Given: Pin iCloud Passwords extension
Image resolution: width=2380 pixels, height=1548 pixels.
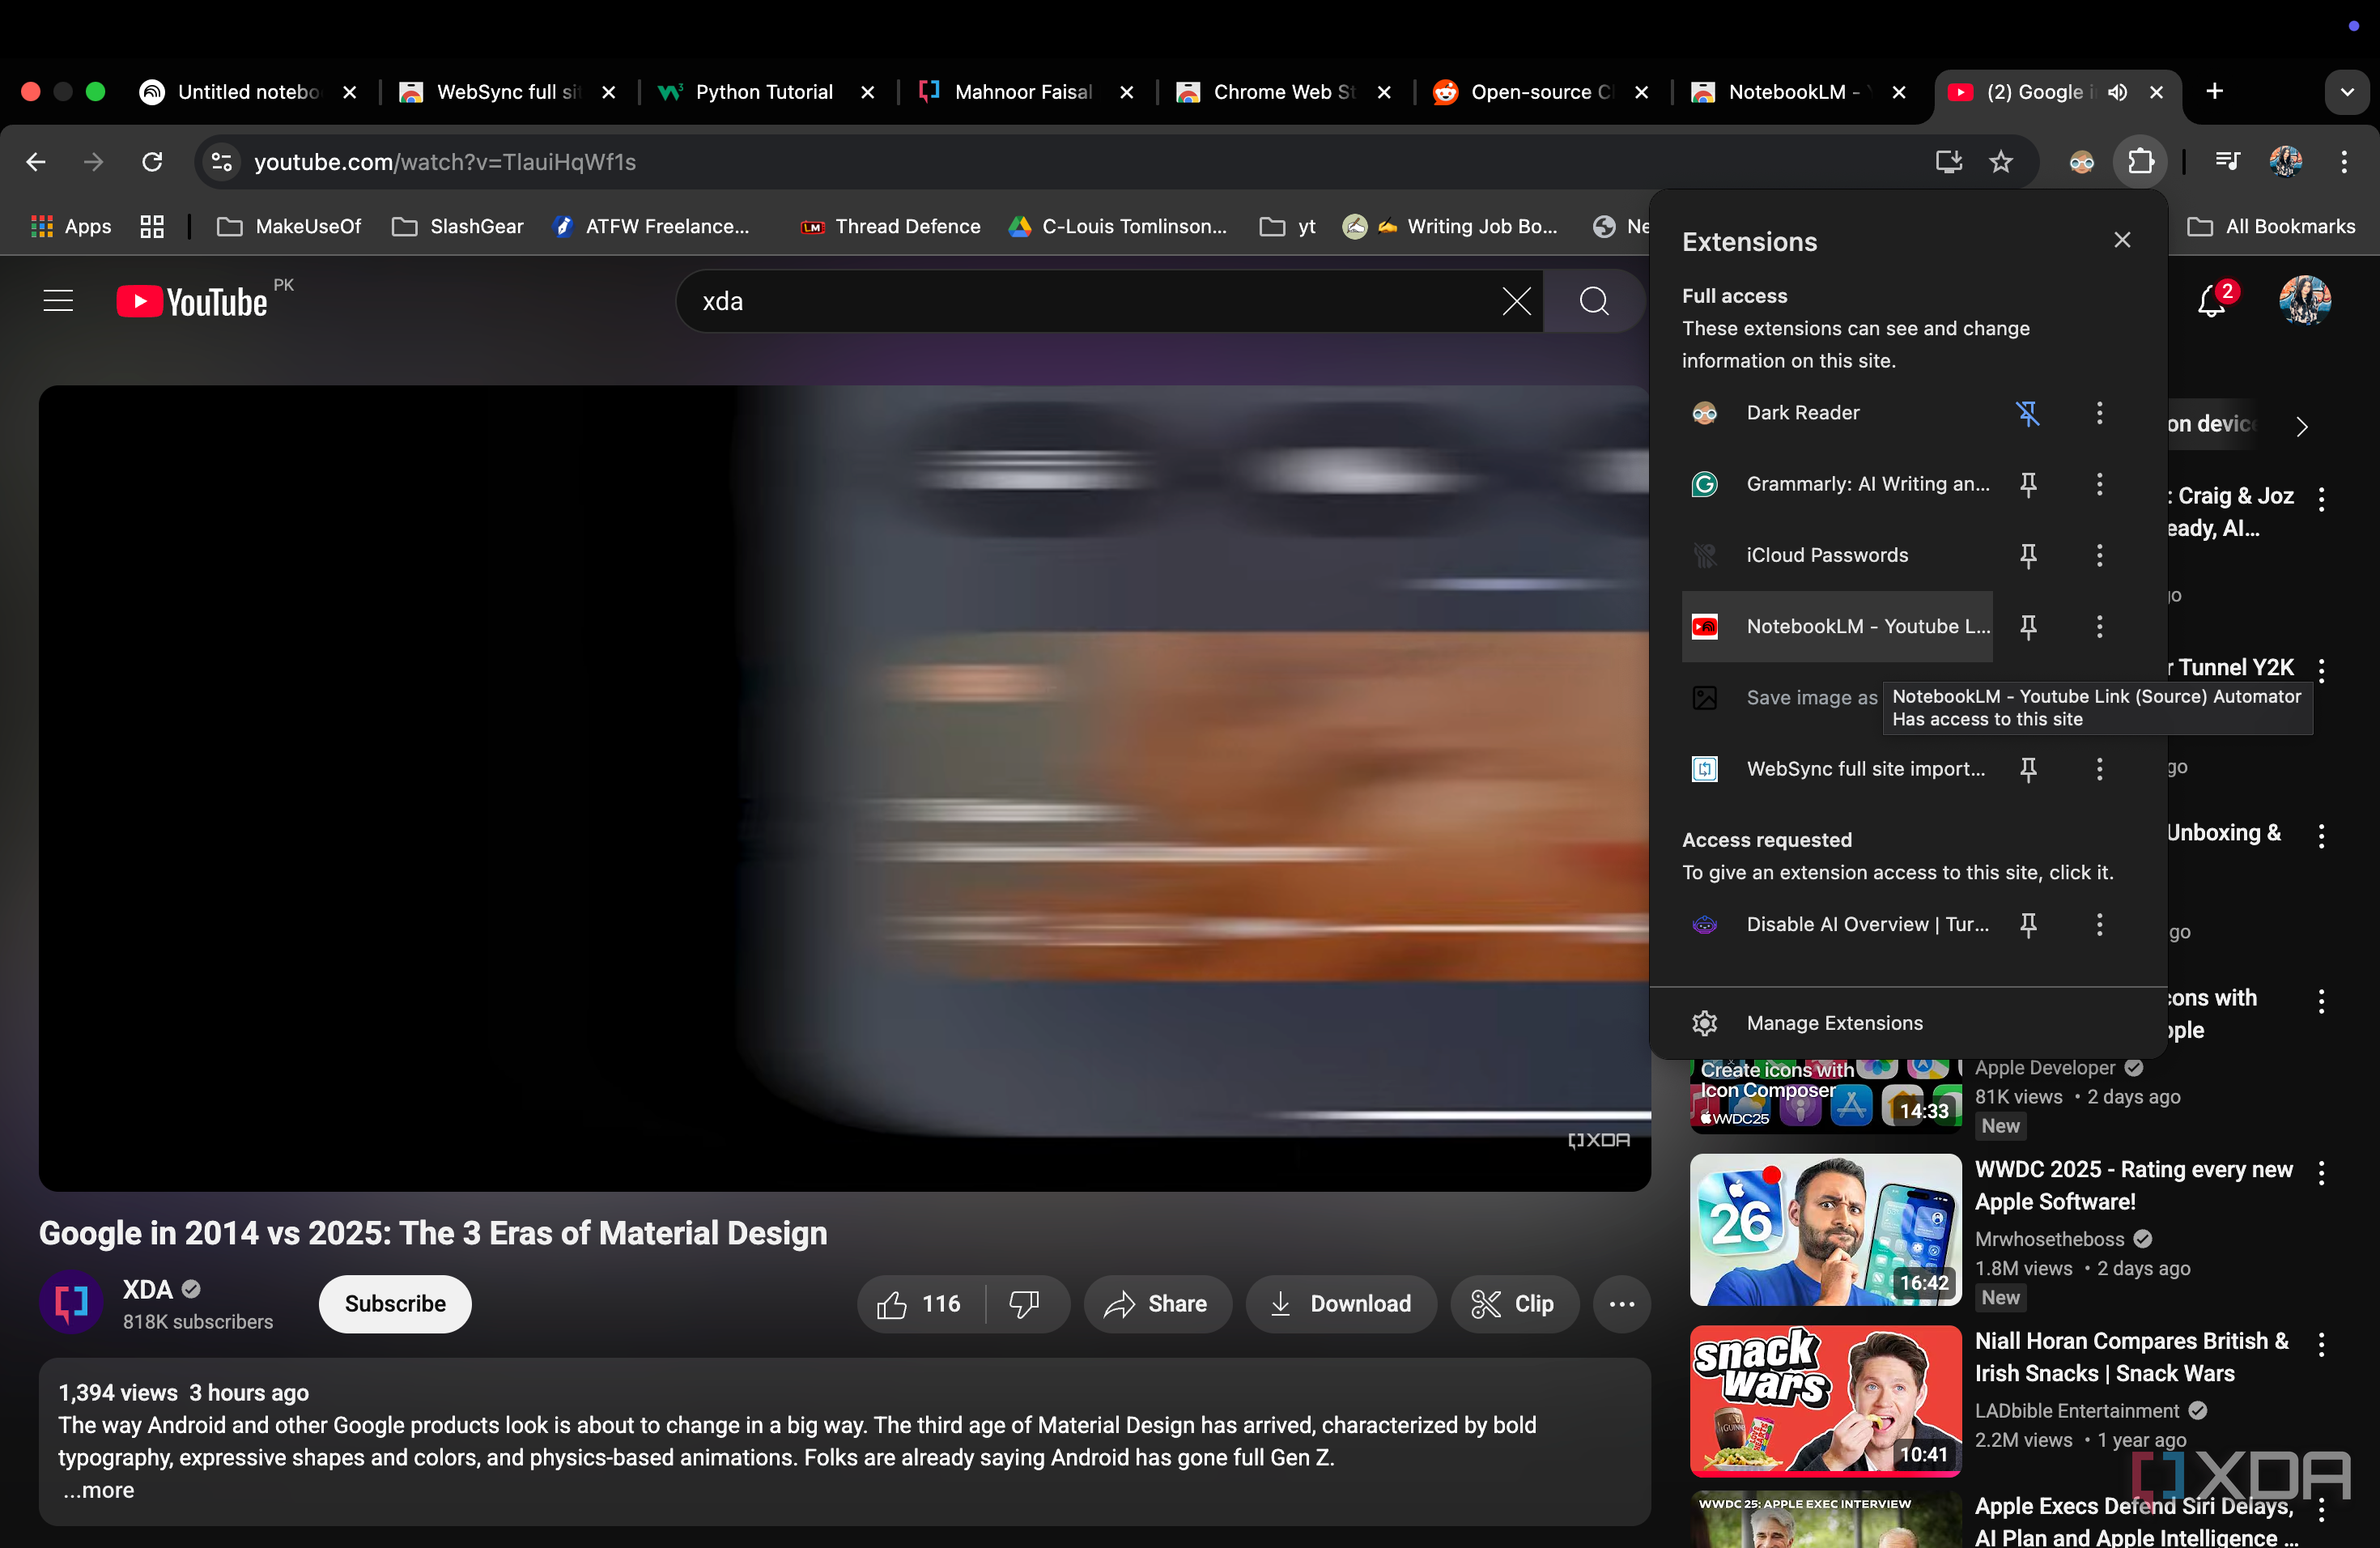Looking at the screenshot, I should click(x=2028, y=555).
